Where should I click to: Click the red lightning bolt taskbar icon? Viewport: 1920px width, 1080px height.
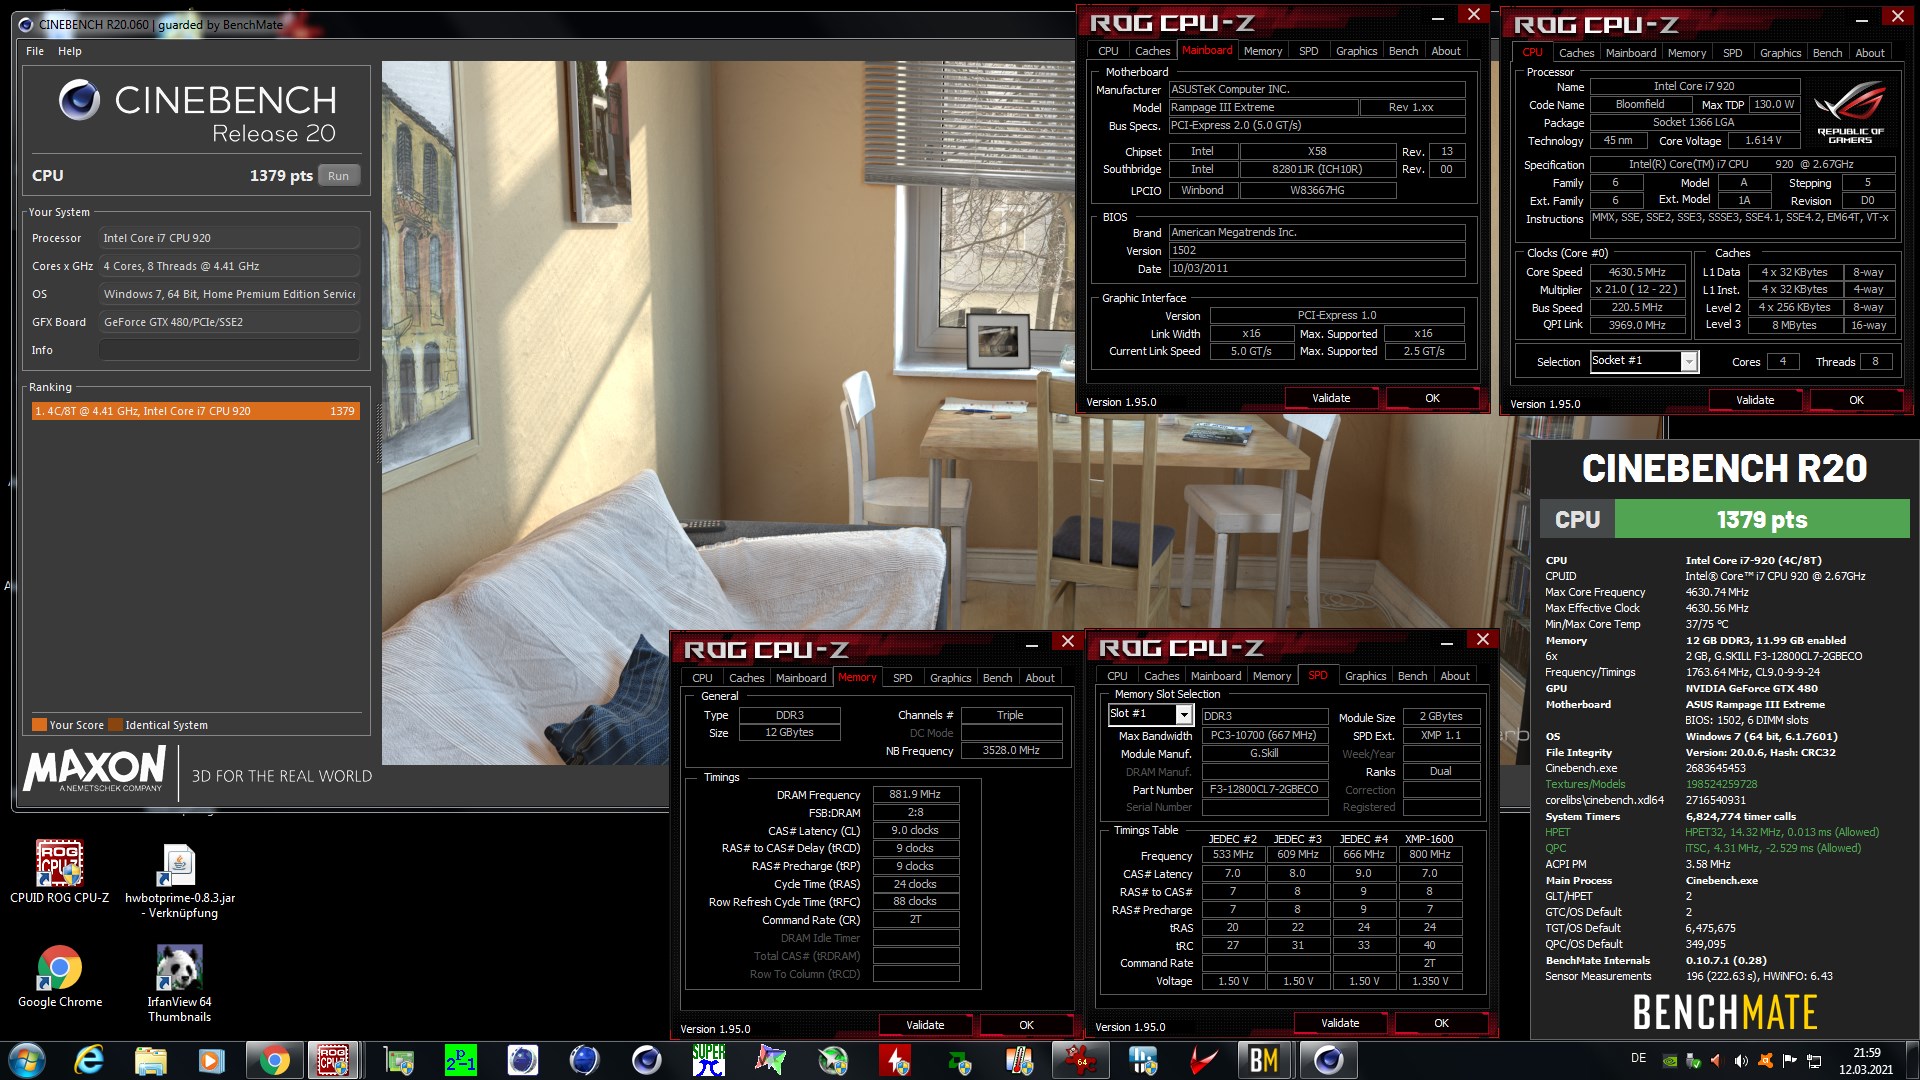coord(894,1060)
